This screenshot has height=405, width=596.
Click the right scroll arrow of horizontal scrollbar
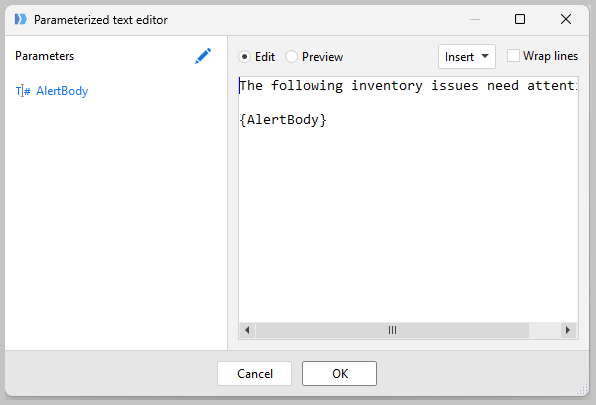[x=568, y=330]
